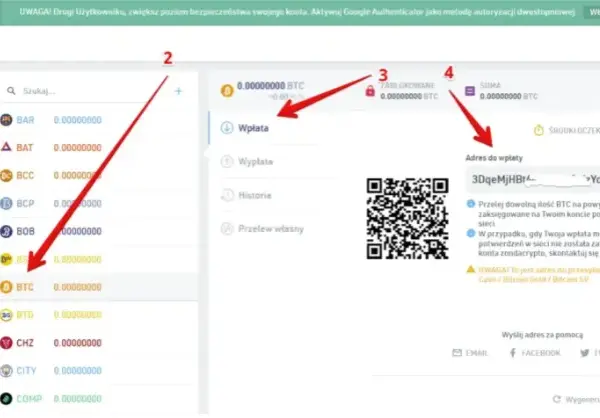
Task: Click the Bitcoin balance icon in header
Action: [227, 91]
